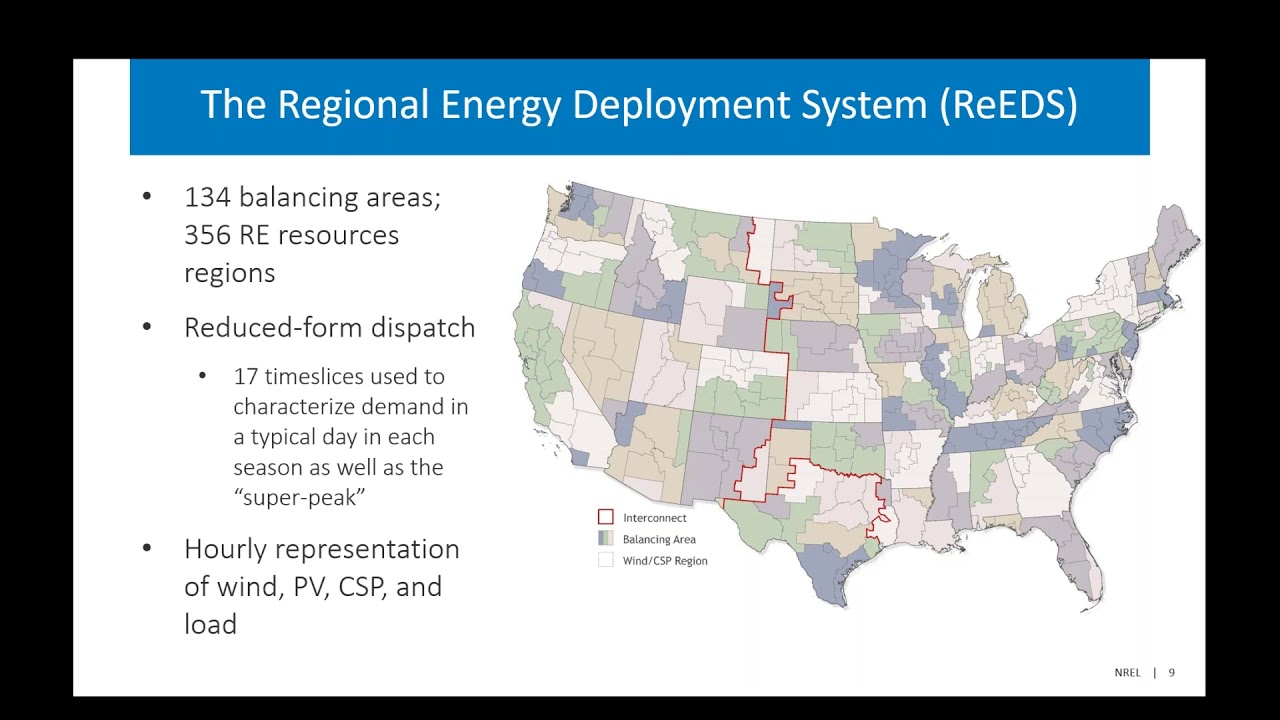Click the red Interconnect legend swatch

click(605, 517)
